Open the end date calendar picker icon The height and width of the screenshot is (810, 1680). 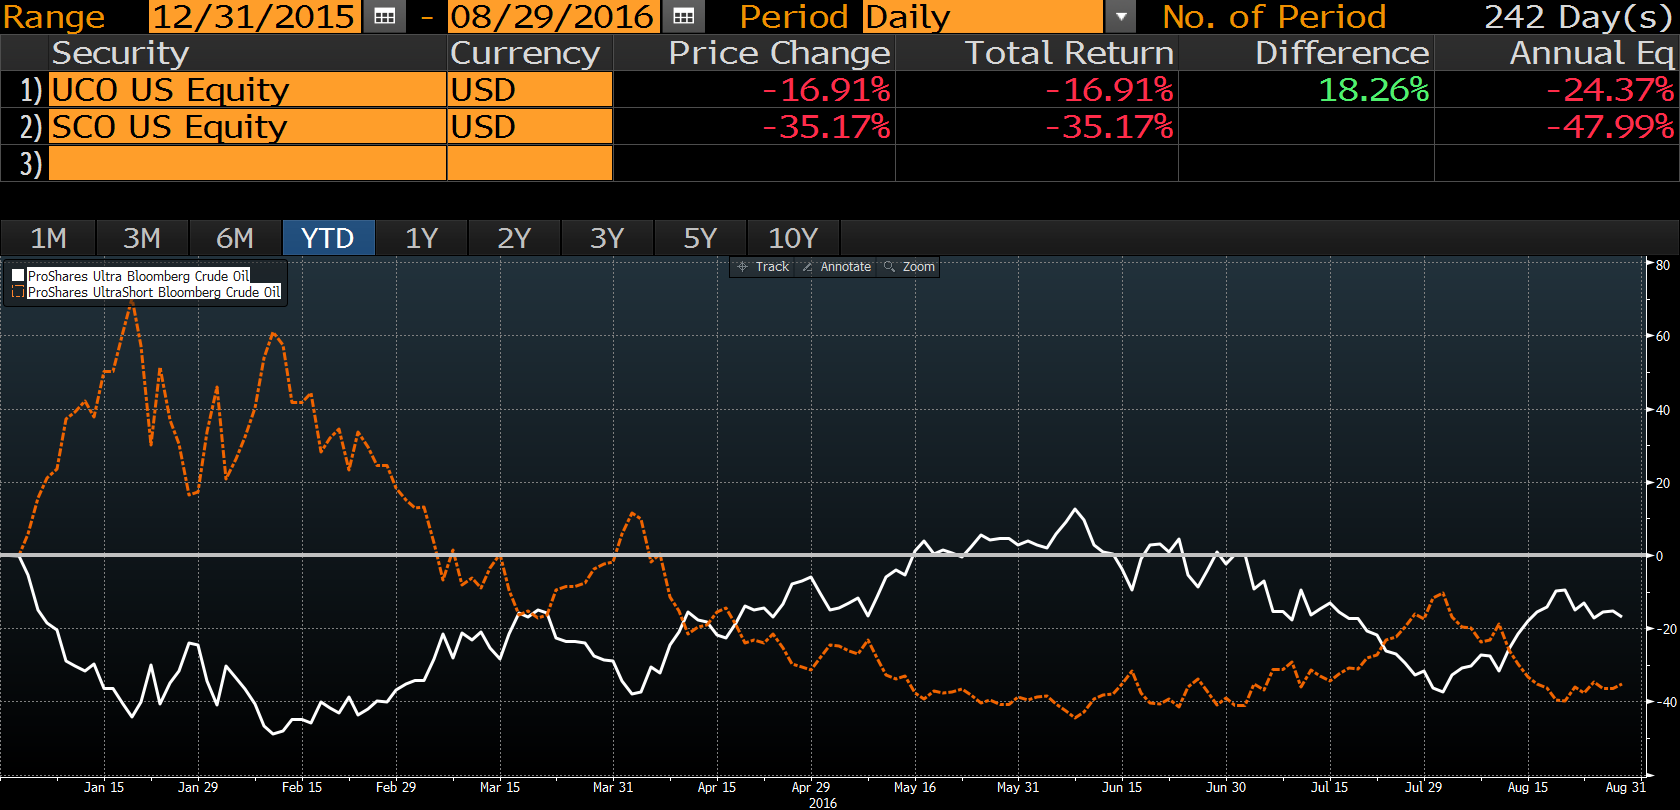683,16
